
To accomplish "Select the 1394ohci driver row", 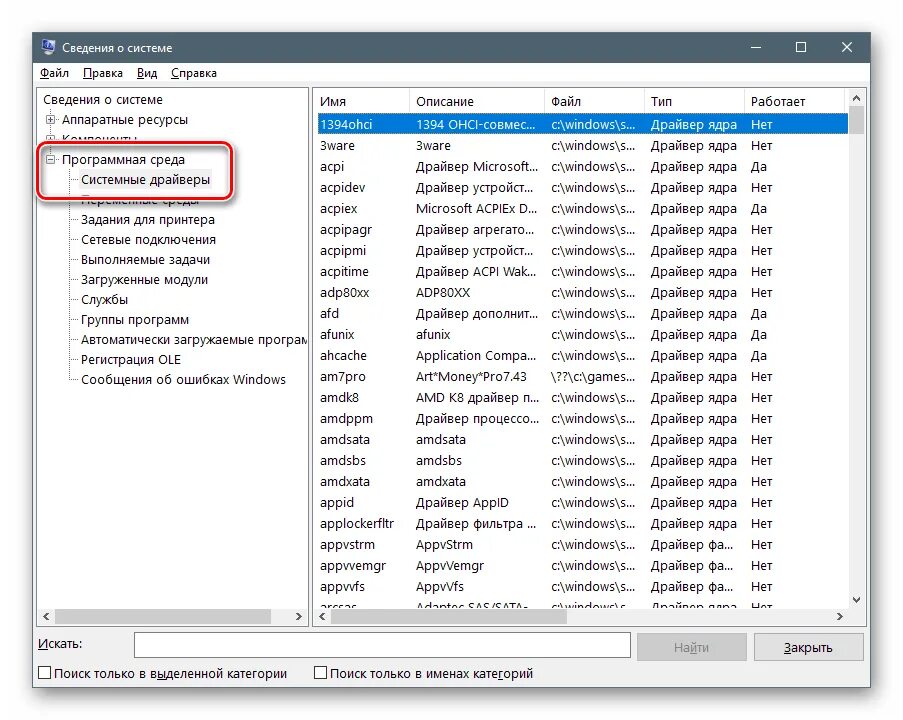I will tap(582, 124).
